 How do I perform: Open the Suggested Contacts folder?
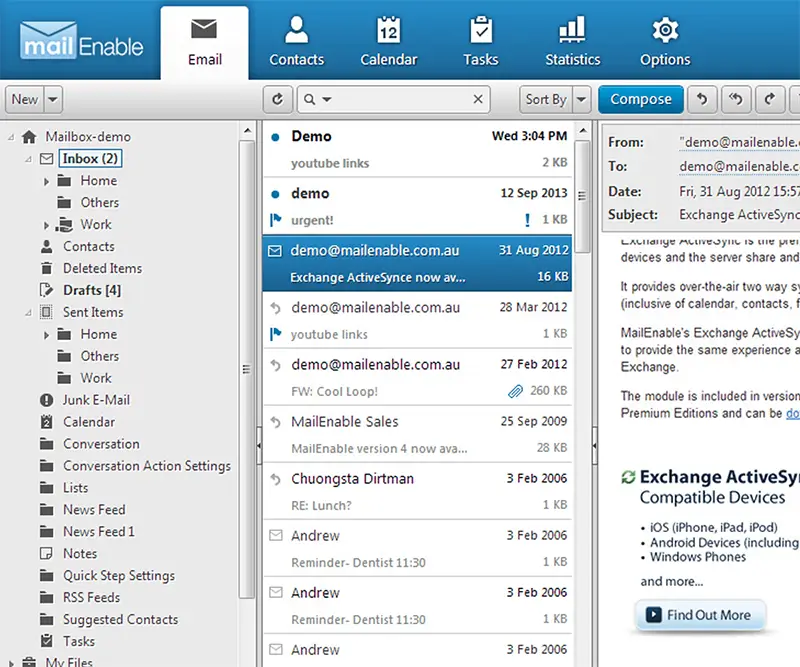pyautogui.click(x=120, y=620)
